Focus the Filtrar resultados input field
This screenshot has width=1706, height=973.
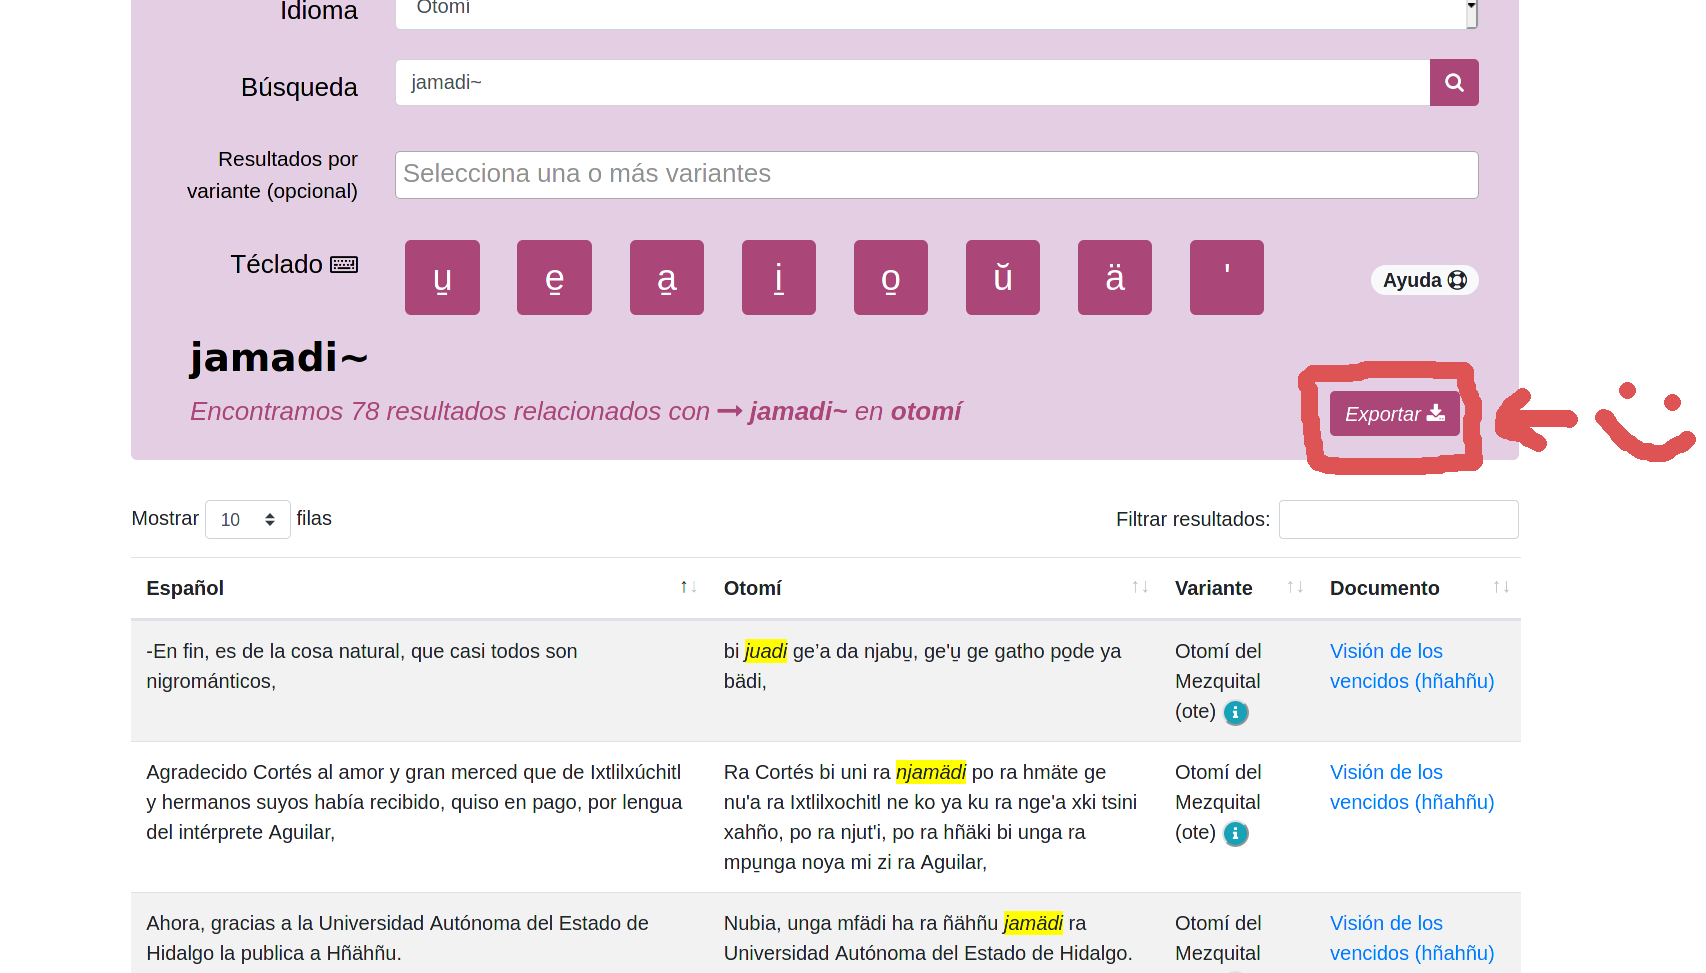click(1397, 520)
